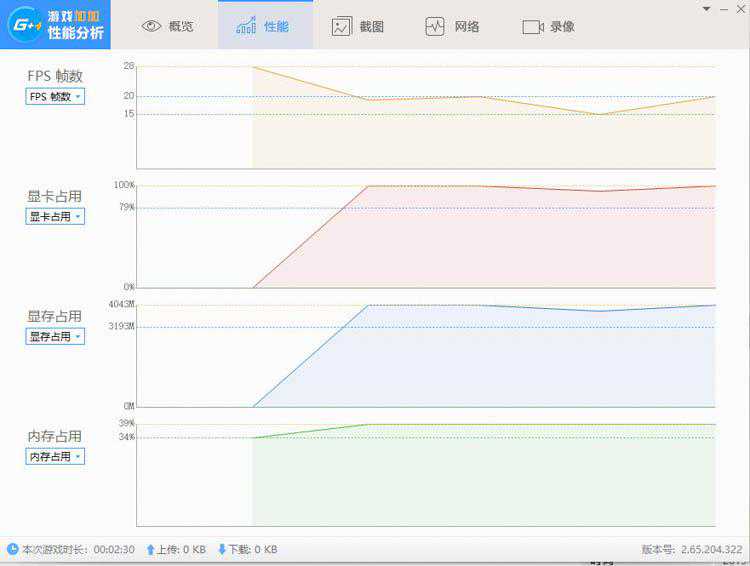Viewport: 750px width, 566px height.
Task: Click the clock icon beside 本次游戏时长
Action: pyautogui.click(x=13, y=549)
